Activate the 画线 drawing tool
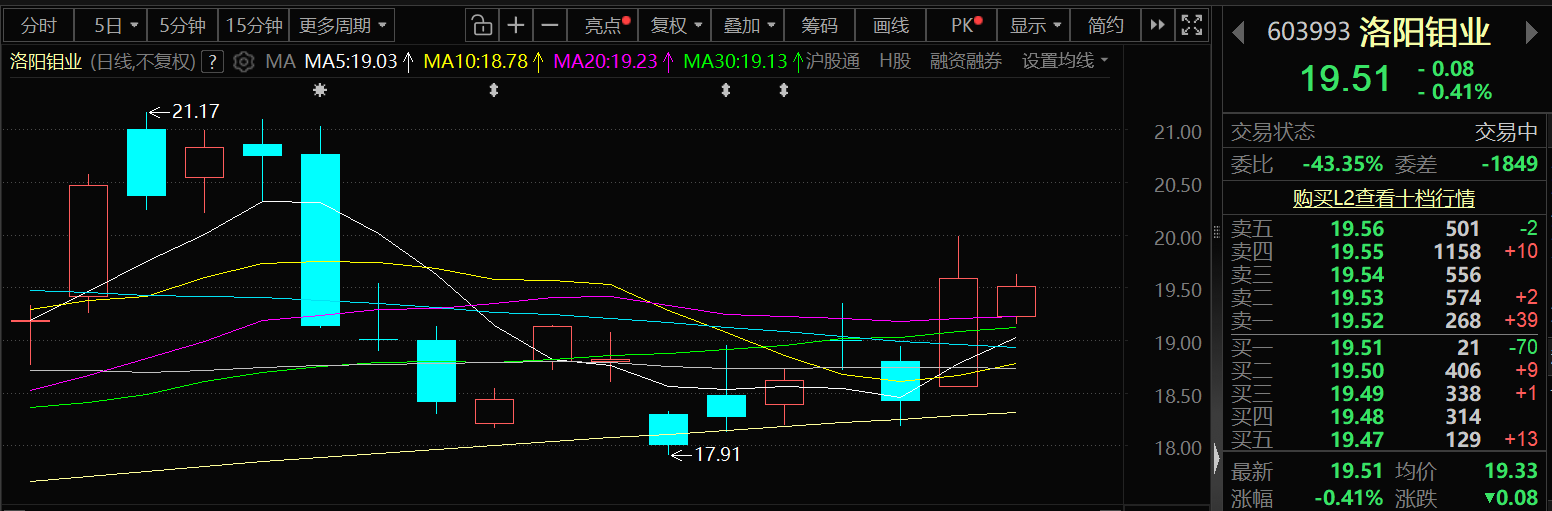Screen dimensions: 1552x511 891,25
